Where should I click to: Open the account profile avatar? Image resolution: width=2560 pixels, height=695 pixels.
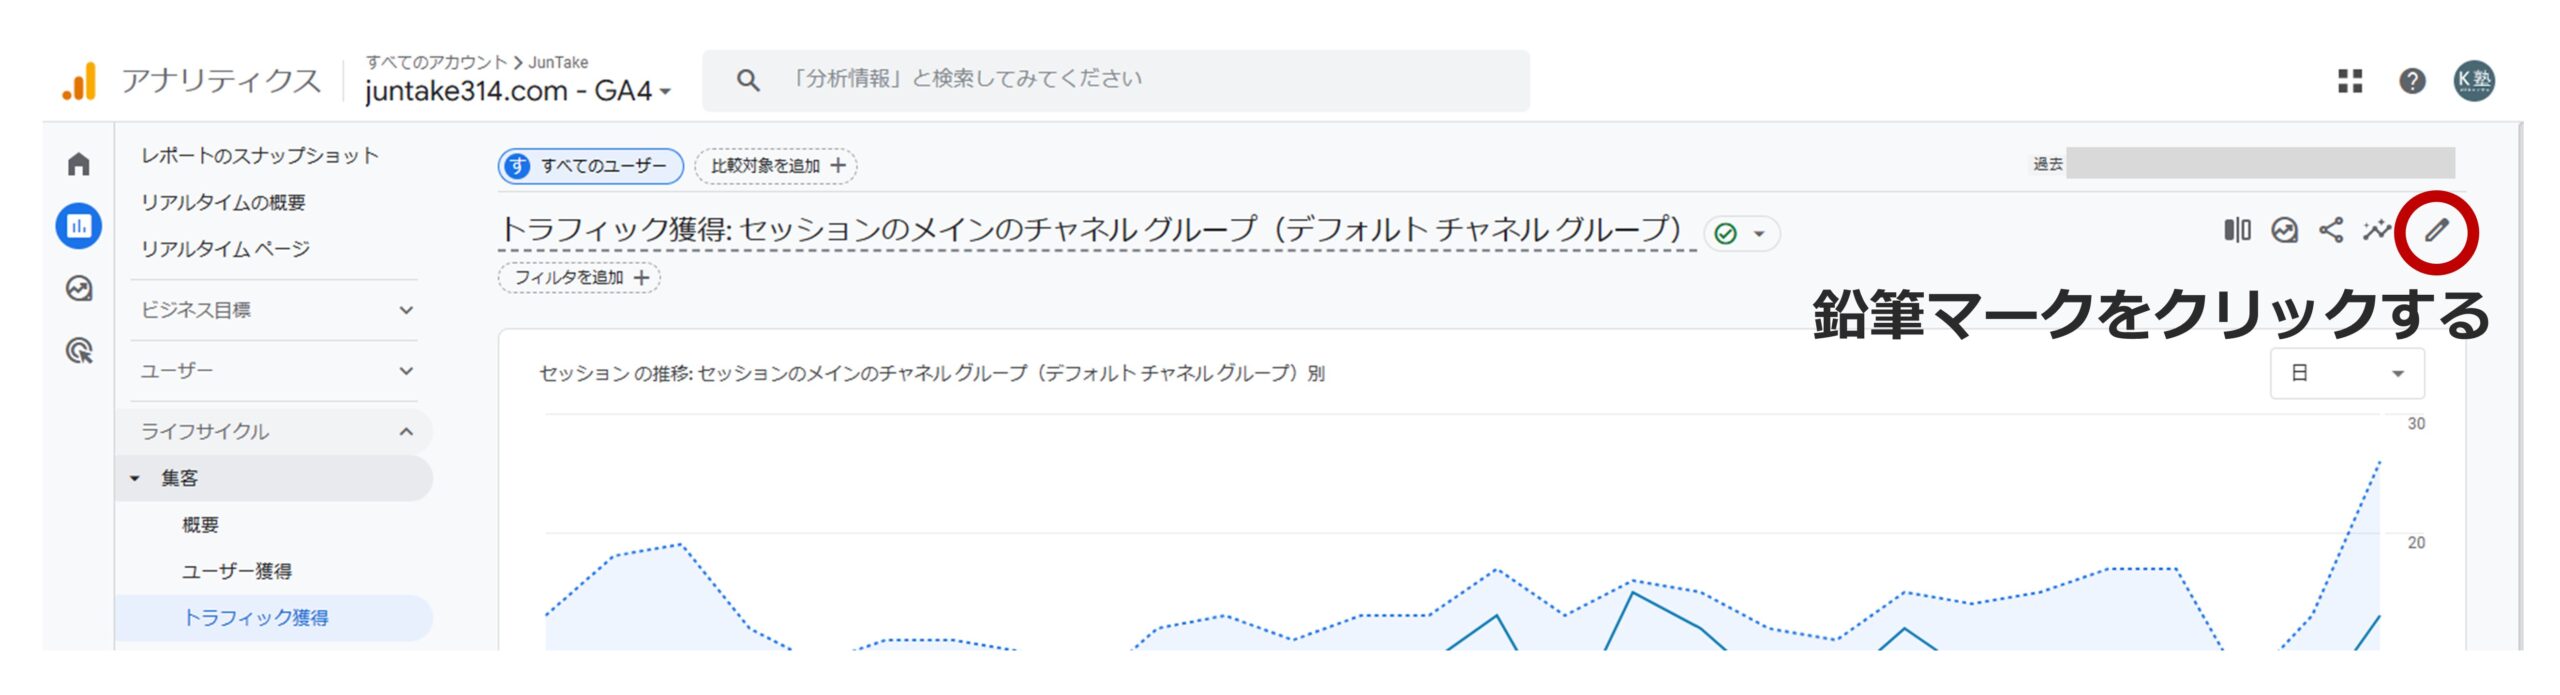(2474, 81)
